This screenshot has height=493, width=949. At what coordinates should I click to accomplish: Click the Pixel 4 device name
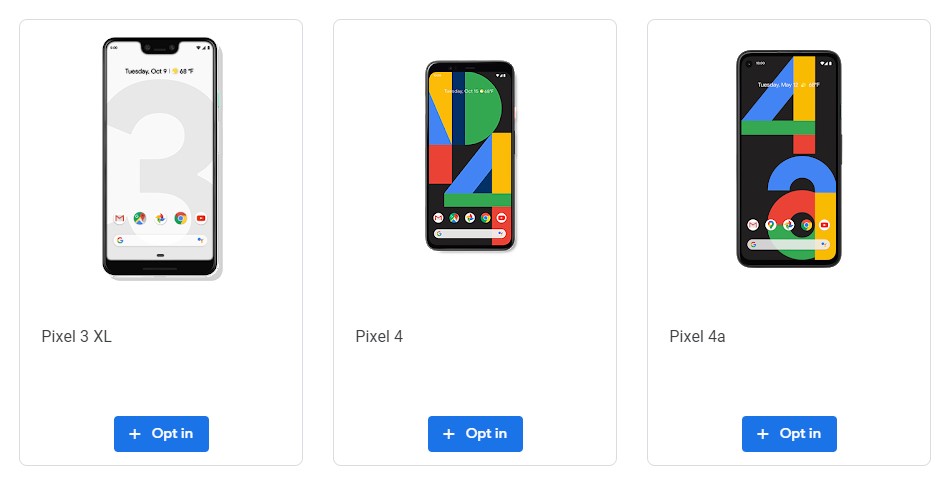[379, 336]
